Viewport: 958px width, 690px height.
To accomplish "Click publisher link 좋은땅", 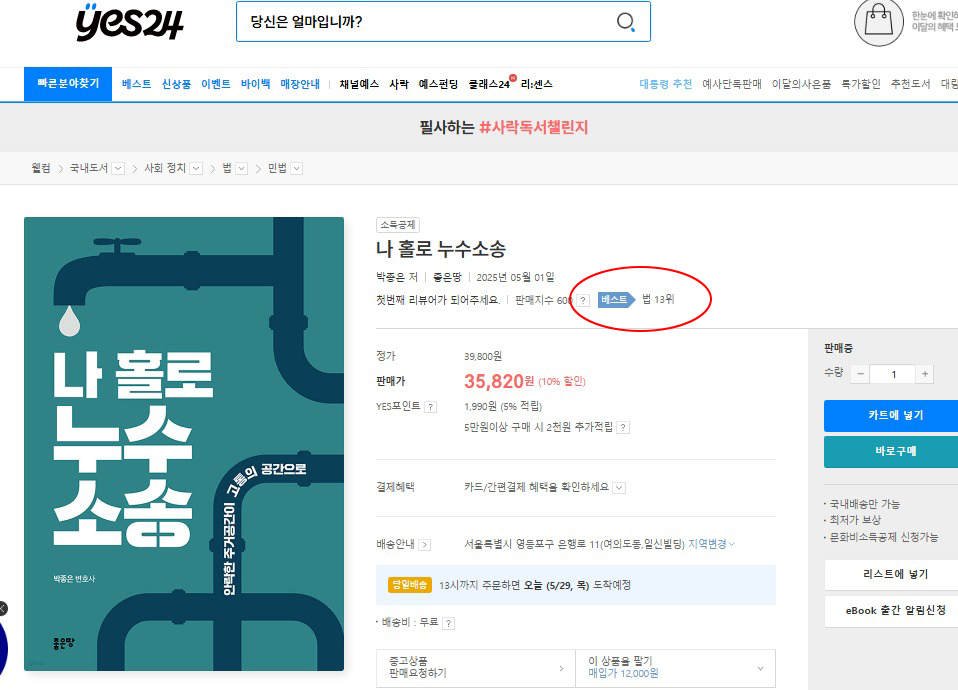I will pyautogui.click(x=447, y=277).
